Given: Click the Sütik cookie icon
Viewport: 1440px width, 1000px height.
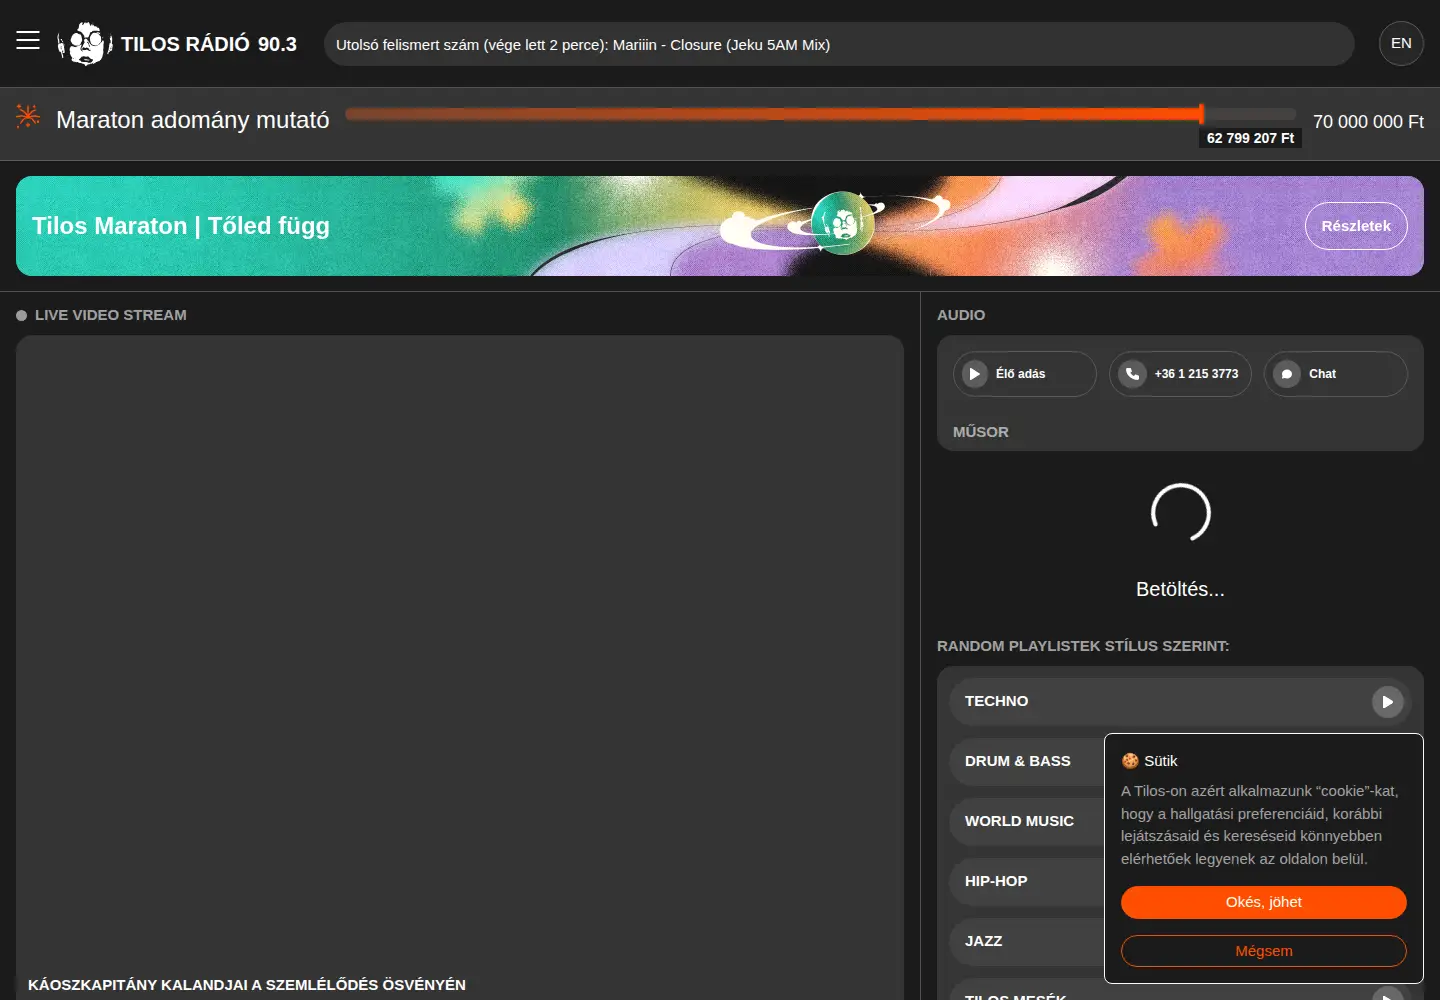Looking at the screenshot, I should click(1130, 761).
